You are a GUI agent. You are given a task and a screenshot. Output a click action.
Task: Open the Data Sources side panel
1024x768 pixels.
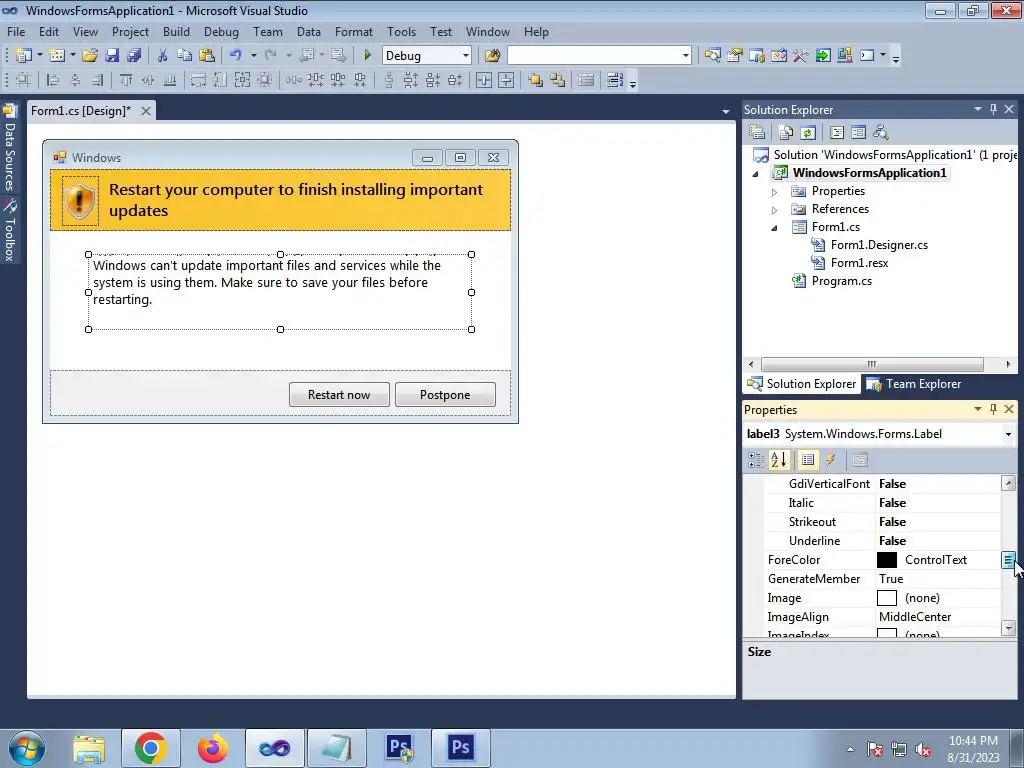[x=10, y=149]
